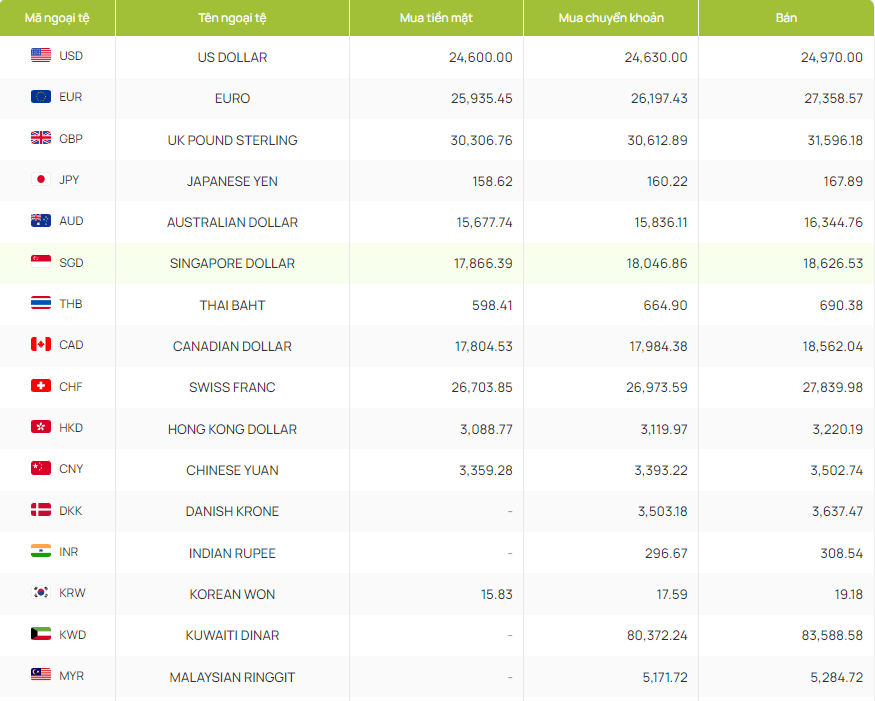Click the SINGAPORE DOLLAR currency name
The image size is (875, 701).
232,264
